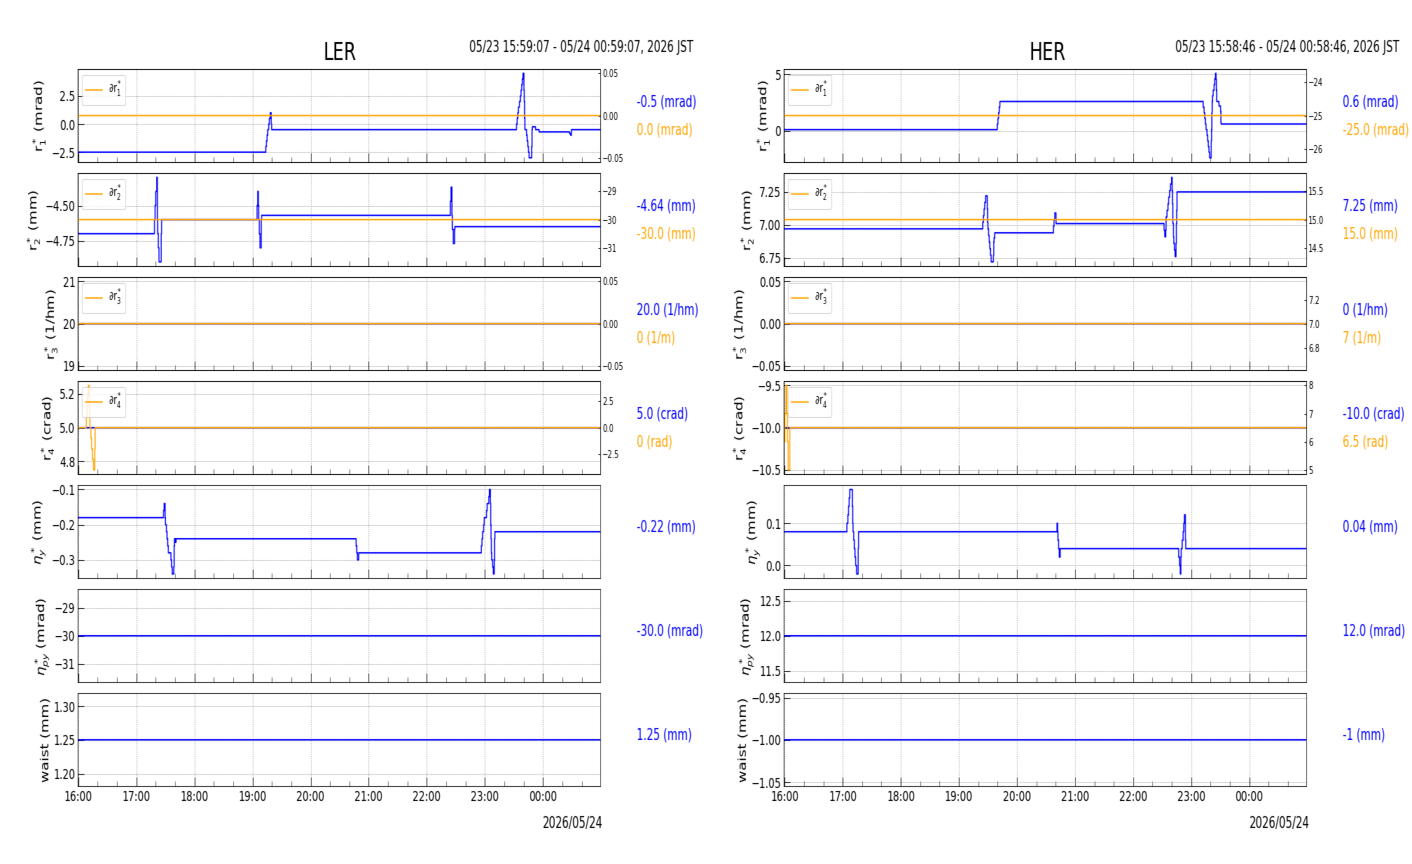Click 00:00 tick on HER time axis
1412x864 pixels.
1249,797
